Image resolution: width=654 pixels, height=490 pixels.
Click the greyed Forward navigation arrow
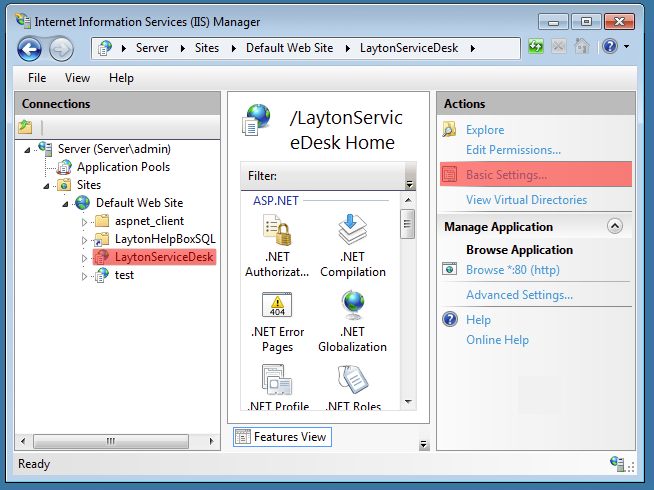(x=61, y=50)
